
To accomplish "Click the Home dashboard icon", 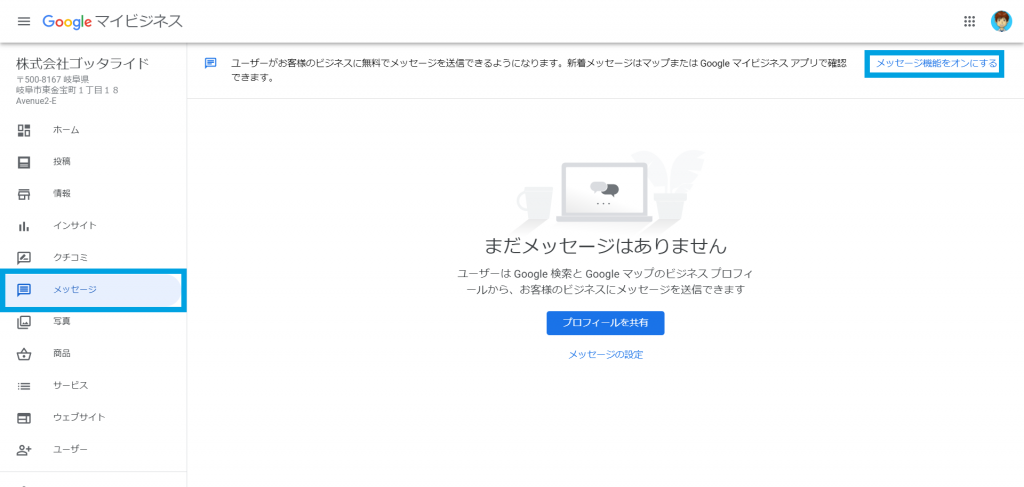I will tap(24, 130).
